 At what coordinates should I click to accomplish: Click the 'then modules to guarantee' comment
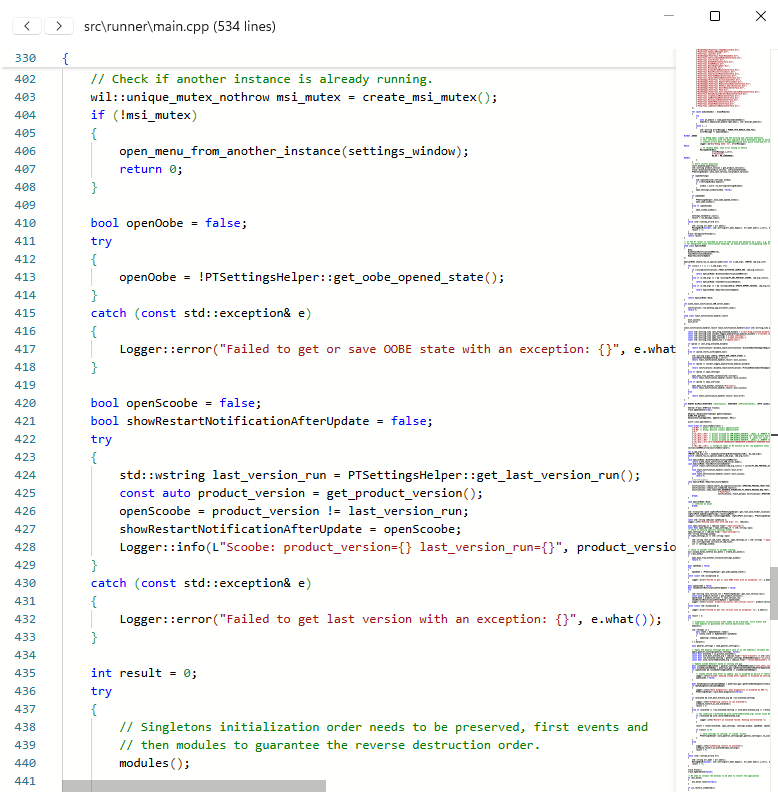[329, 745]
